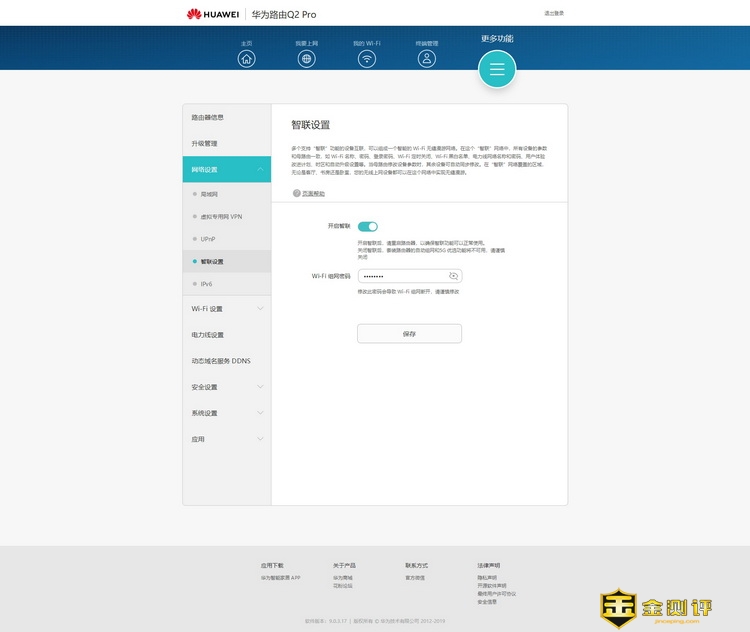Click the home (主页) icon

[x=247, y=58]
